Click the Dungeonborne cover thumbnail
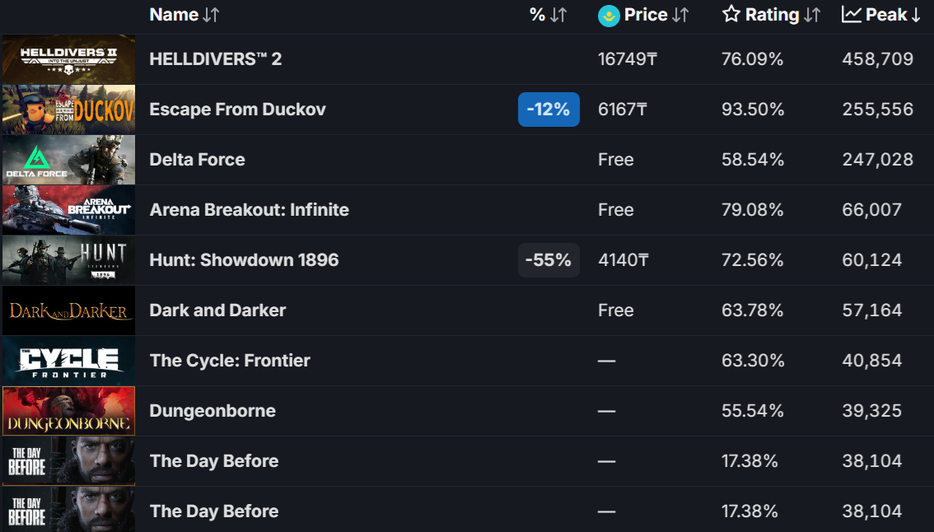Screen dimensions: 934x532 pyautogui.click(x=68, y=411)
